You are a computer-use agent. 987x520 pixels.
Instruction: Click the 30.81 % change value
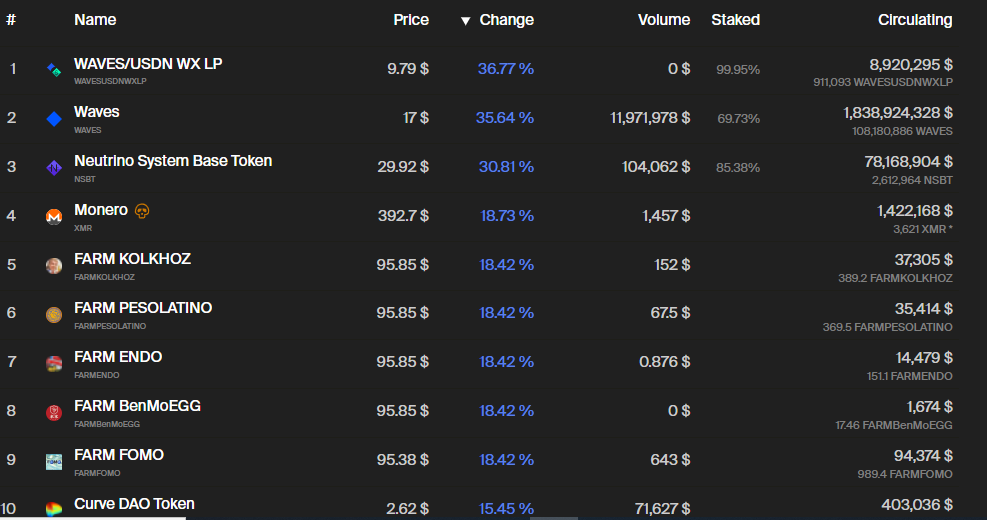point(507,167)
